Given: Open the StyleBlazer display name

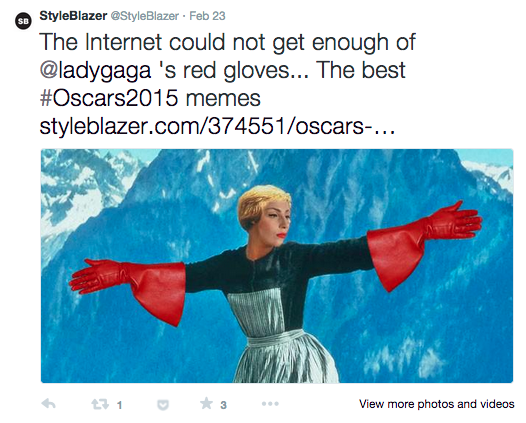Looking at the screenshot, I should click(x=73, y=16).
